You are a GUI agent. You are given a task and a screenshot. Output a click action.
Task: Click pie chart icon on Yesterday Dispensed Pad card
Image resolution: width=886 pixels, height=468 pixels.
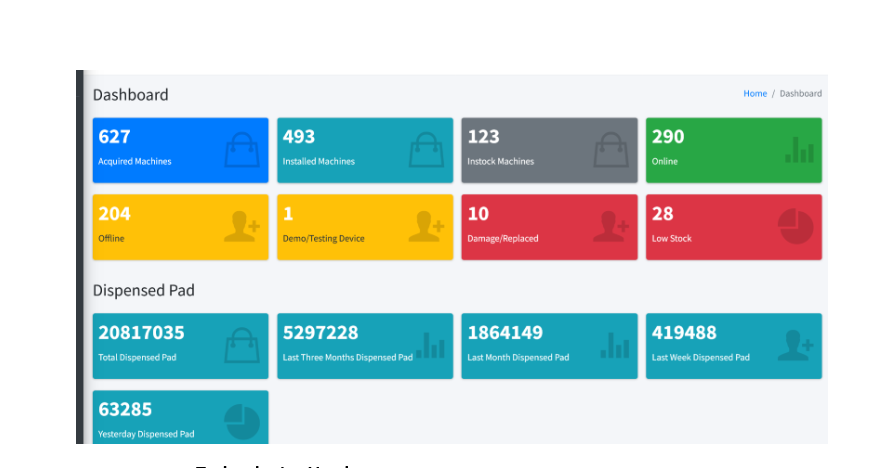(x=242, y=422)
